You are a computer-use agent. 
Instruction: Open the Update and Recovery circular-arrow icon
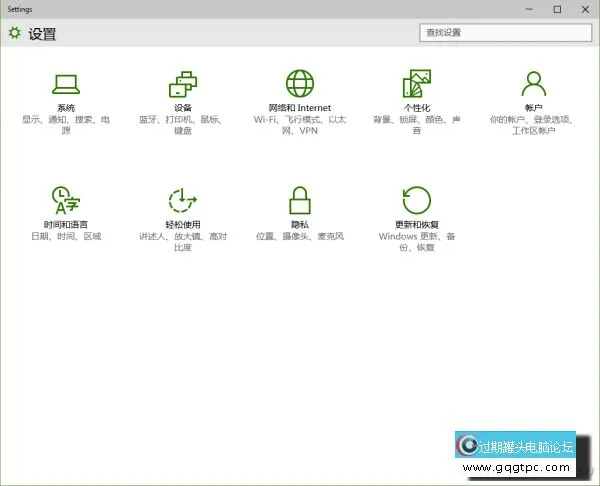(416, 199)
